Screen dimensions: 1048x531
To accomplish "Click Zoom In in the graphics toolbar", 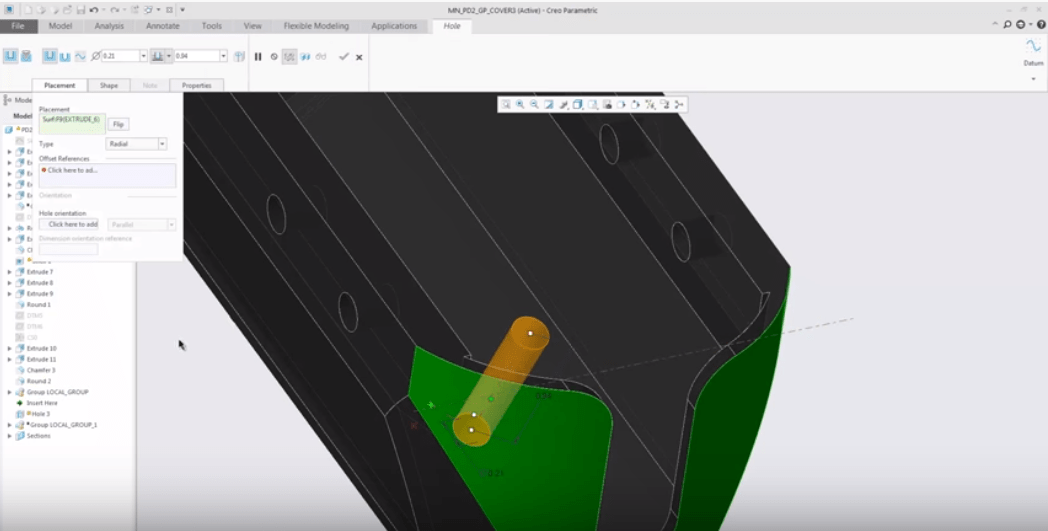I will [x=520, y=104].
